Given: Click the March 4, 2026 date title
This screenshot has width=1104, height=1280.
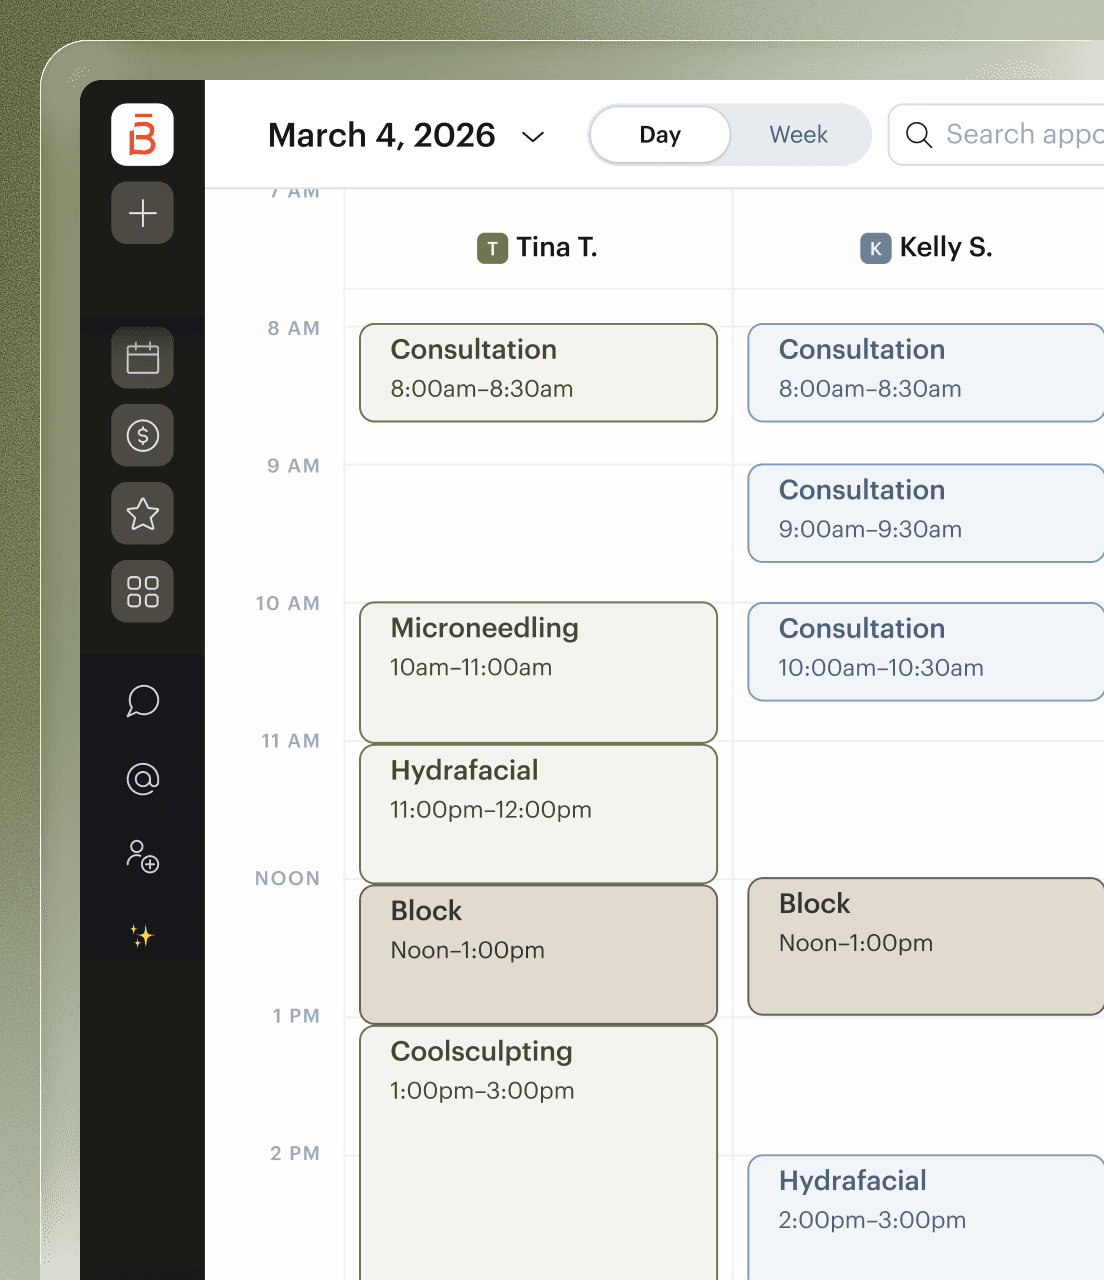Looking at the screenshot, I should pos(381,135).
